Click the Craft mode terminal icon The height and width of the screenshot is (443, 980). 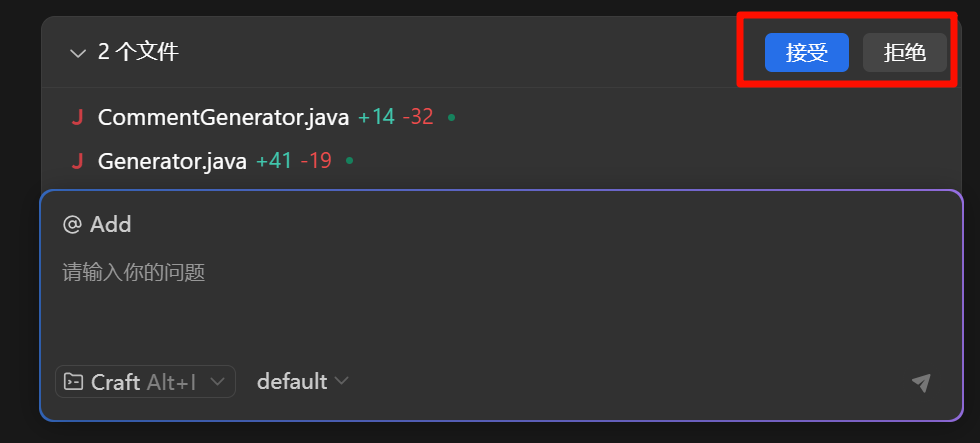point(74,382)
